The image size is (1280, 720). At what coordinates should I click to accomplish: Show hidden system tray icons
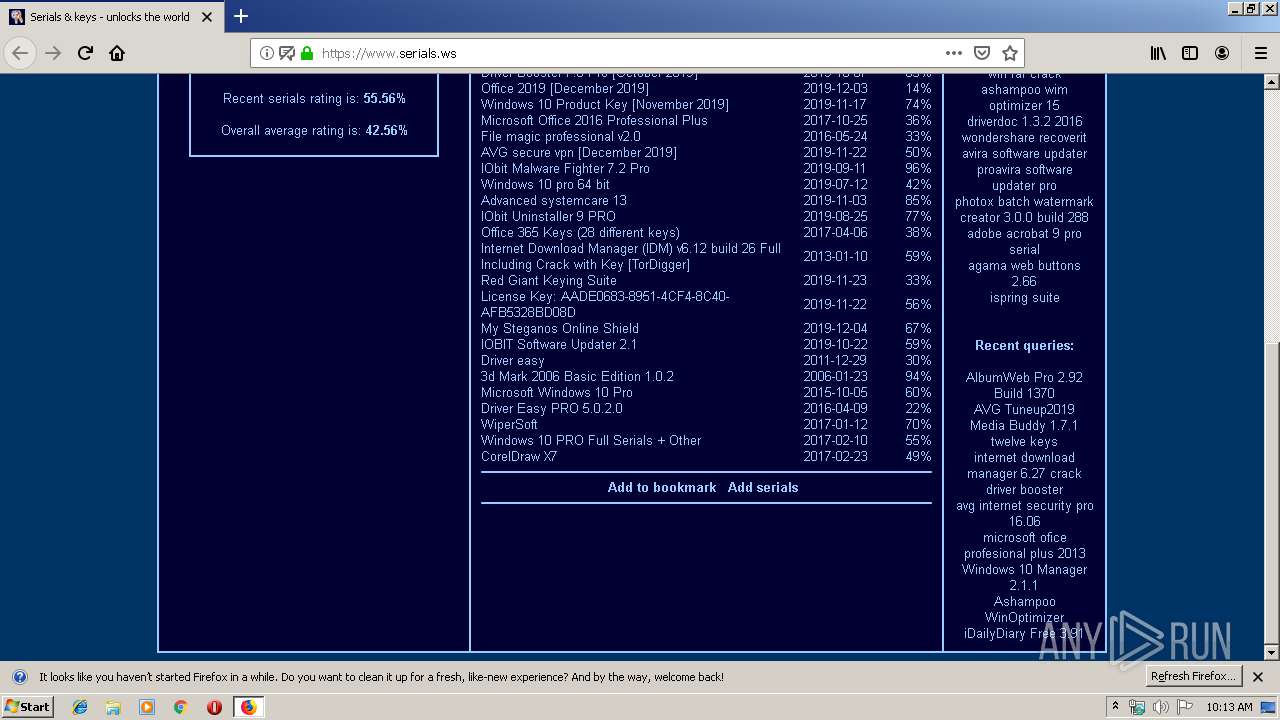pos(1115,707)
